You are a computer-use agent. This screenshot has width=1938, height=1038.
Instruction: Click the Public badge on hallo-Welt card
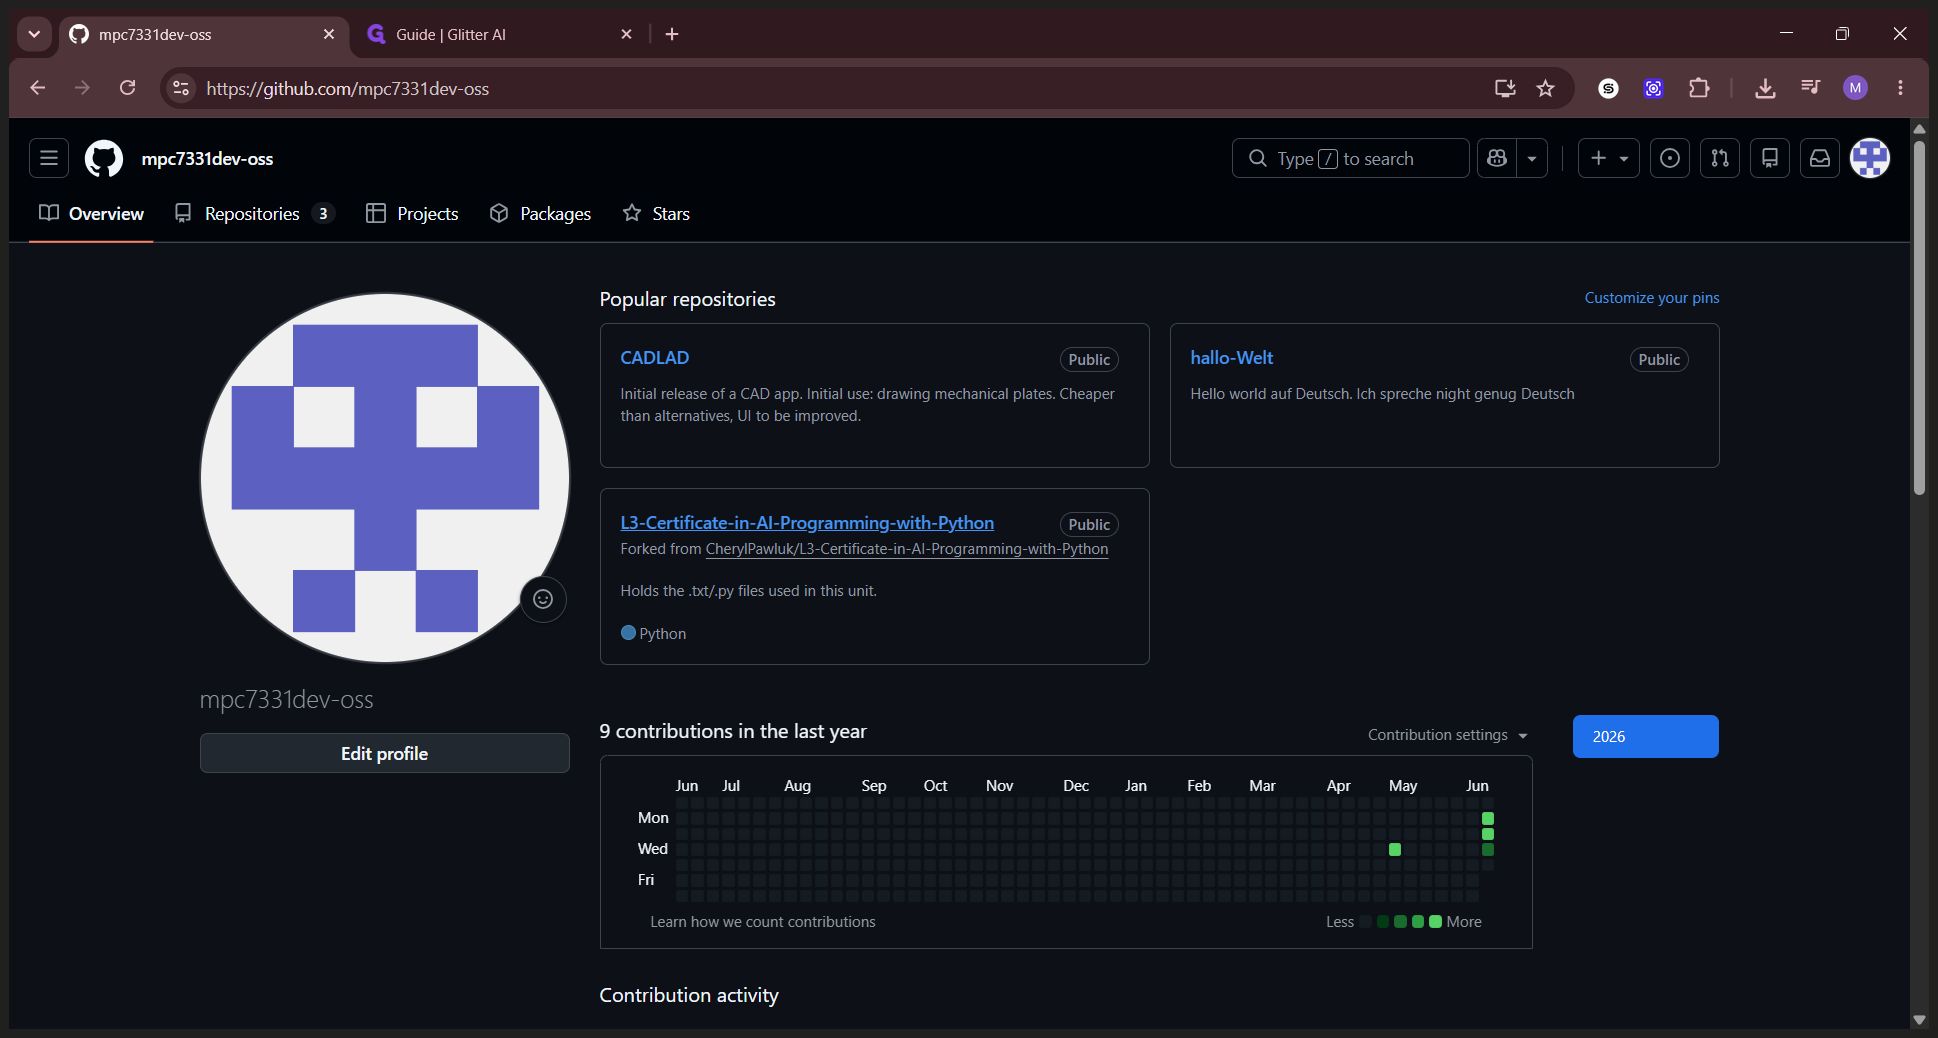(x=1659, y=359)
